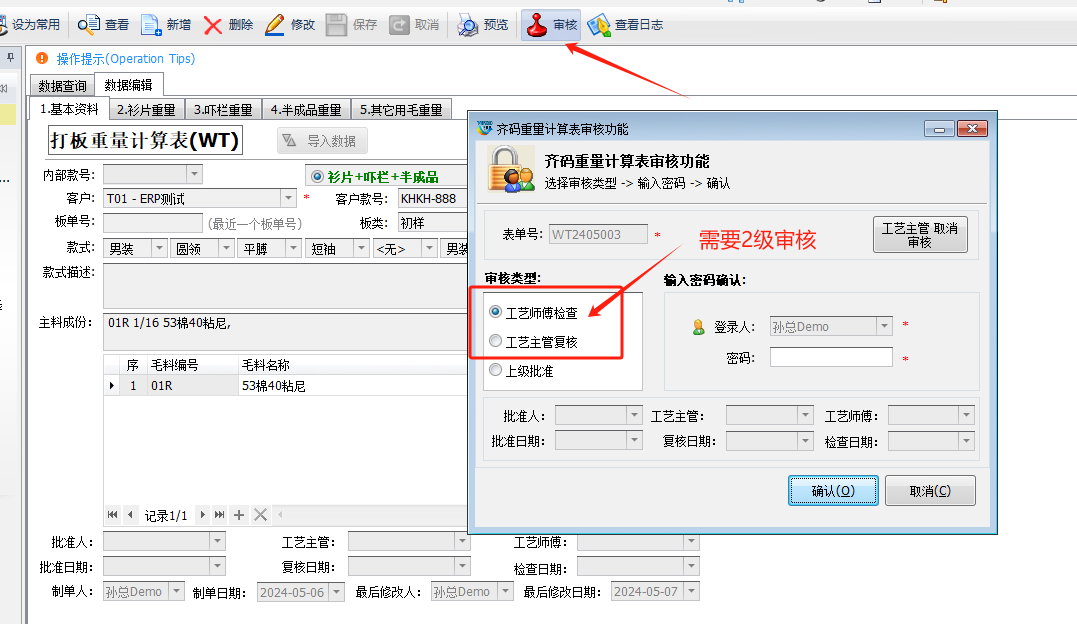Create a record with 新增 toolbar icon

pos(150,25)
